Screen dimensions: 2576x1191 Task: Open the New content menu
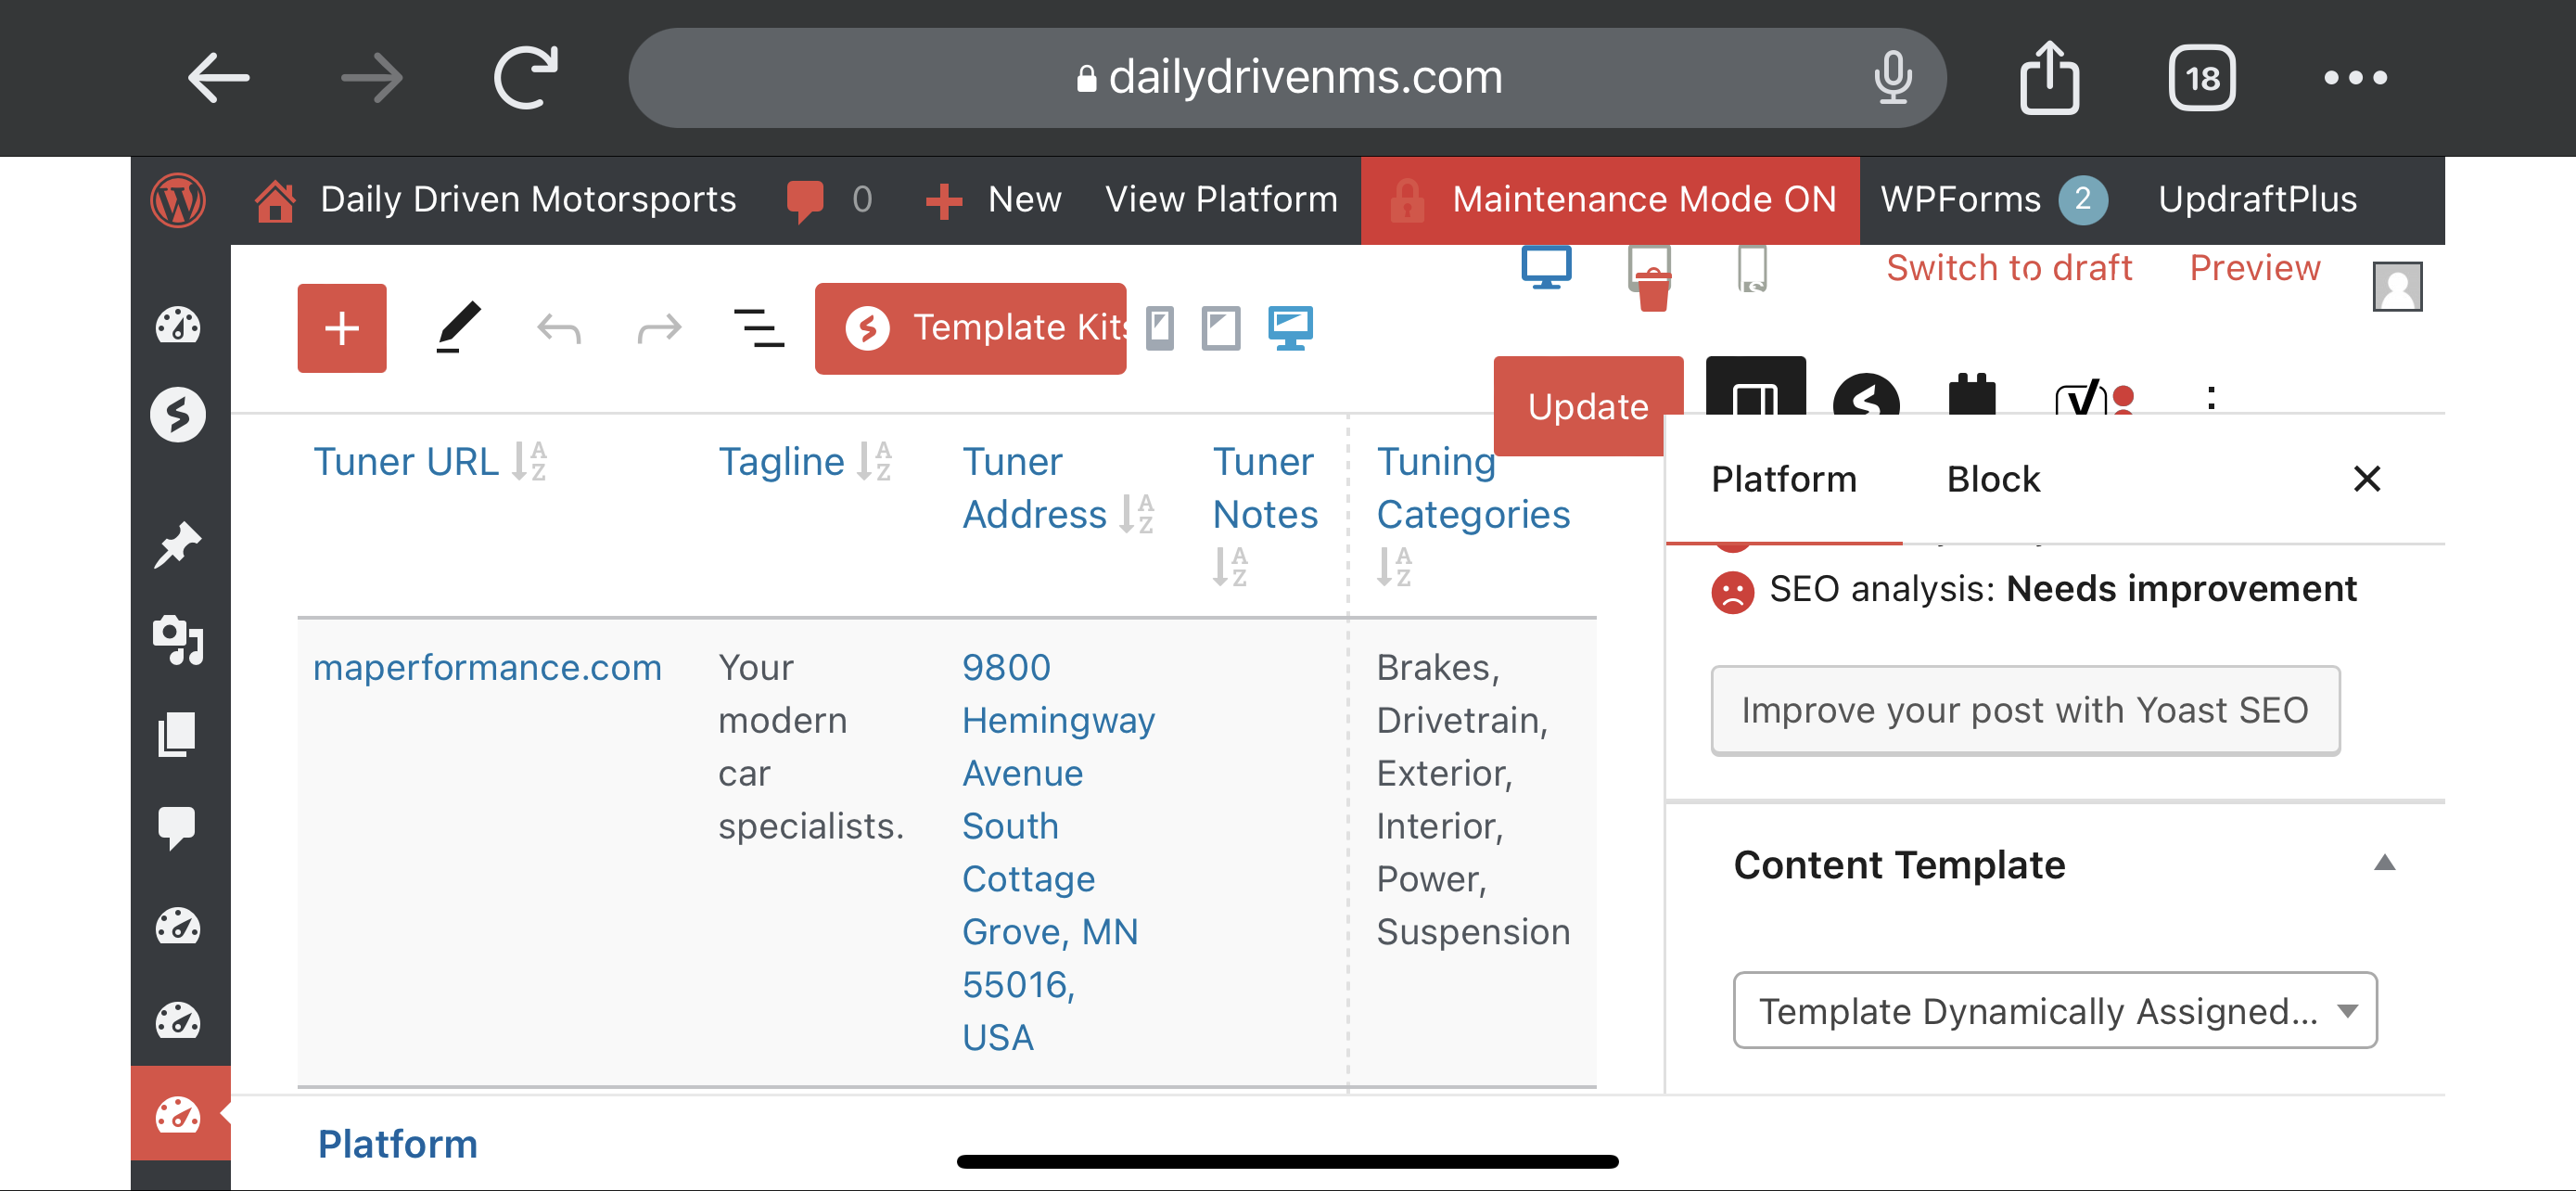[993, 200]
